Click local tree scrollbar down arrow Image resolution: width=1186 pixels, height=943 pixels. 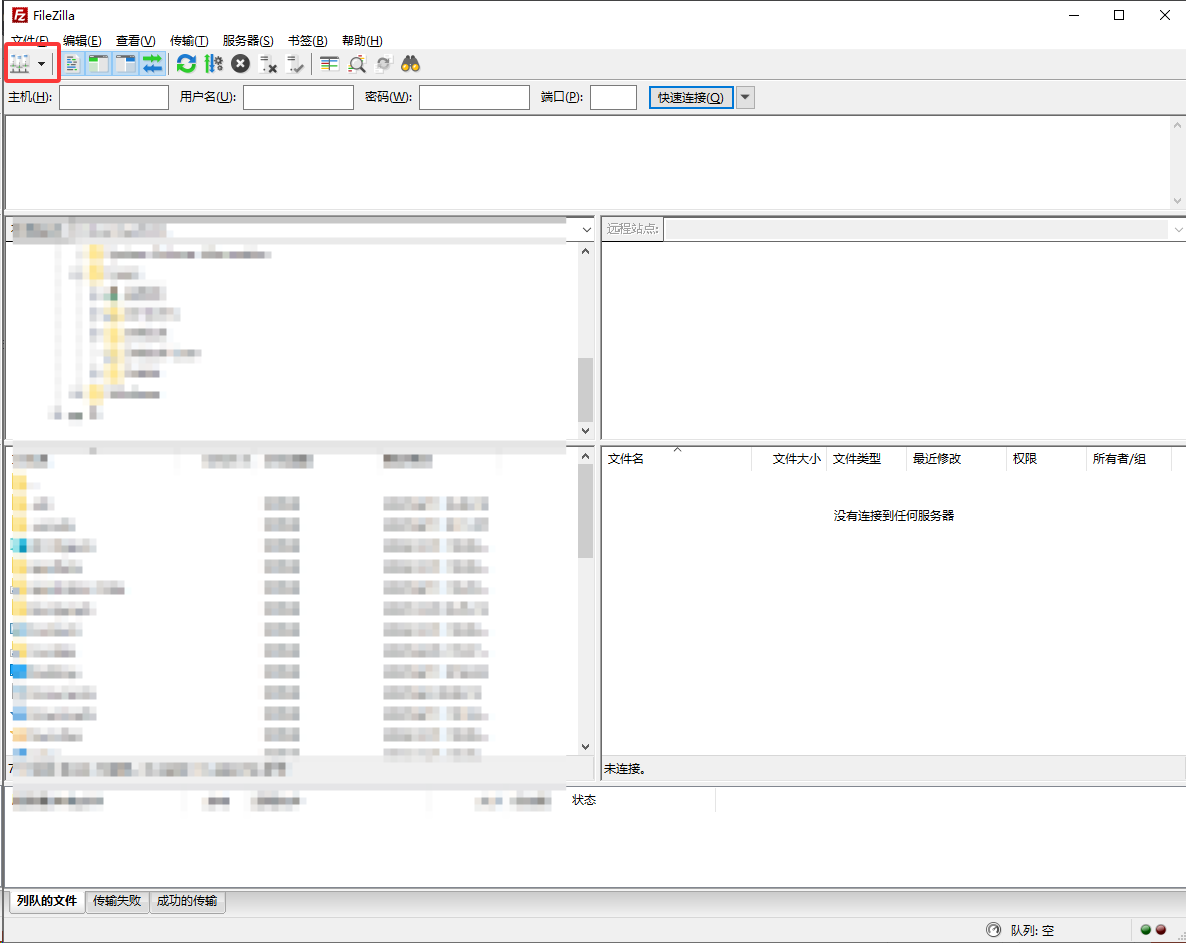(585, 430)
